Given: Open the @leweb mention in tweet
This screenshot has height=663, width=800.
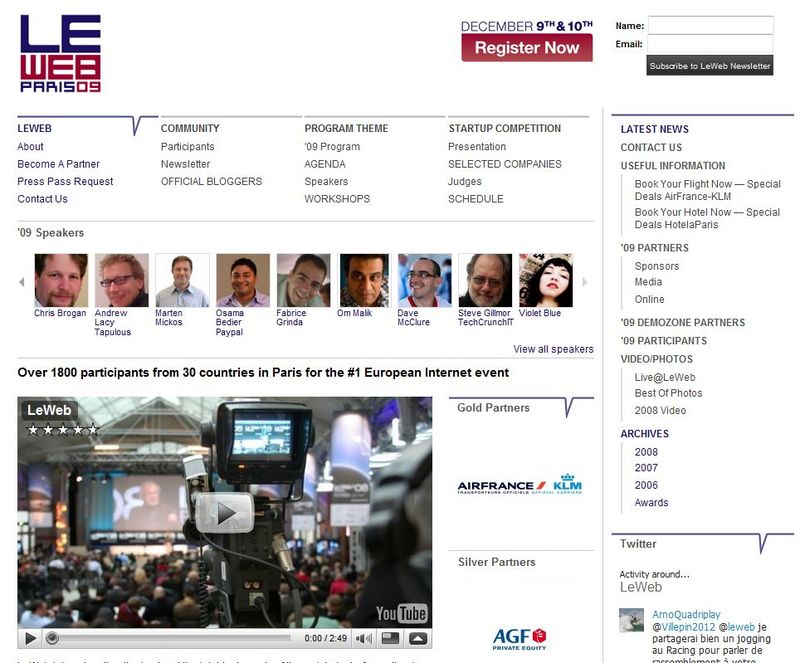Looking at the screenshot, I should point(737,627).
